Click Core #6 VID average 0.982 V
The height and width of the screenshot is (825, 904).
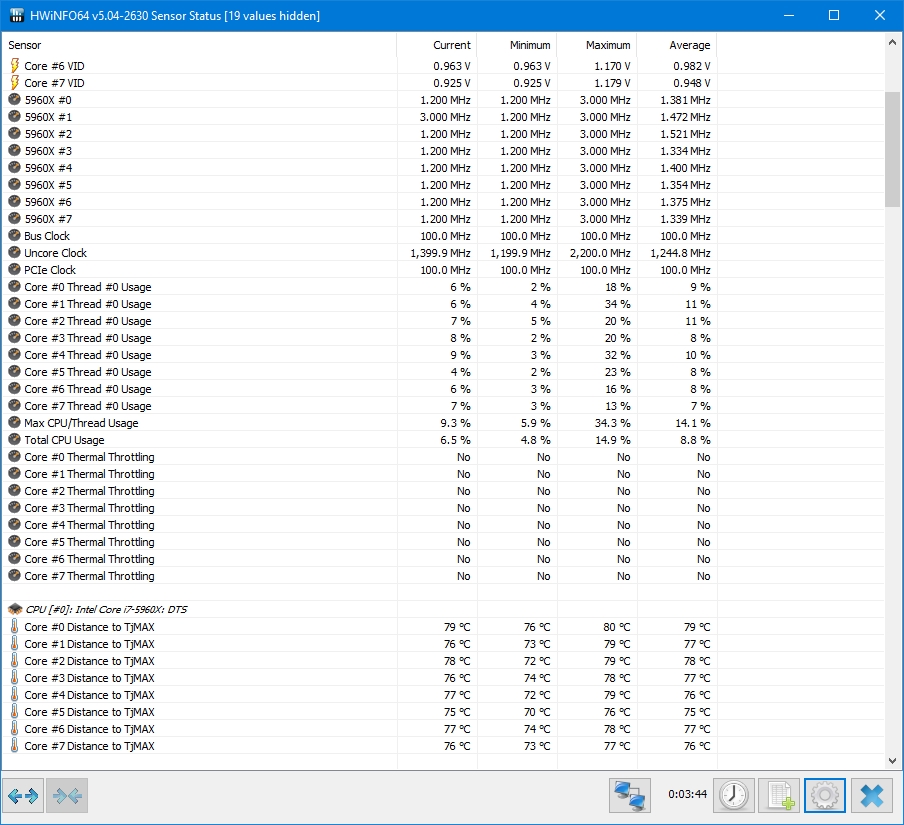pyautogui.click(x=692, y=66)
